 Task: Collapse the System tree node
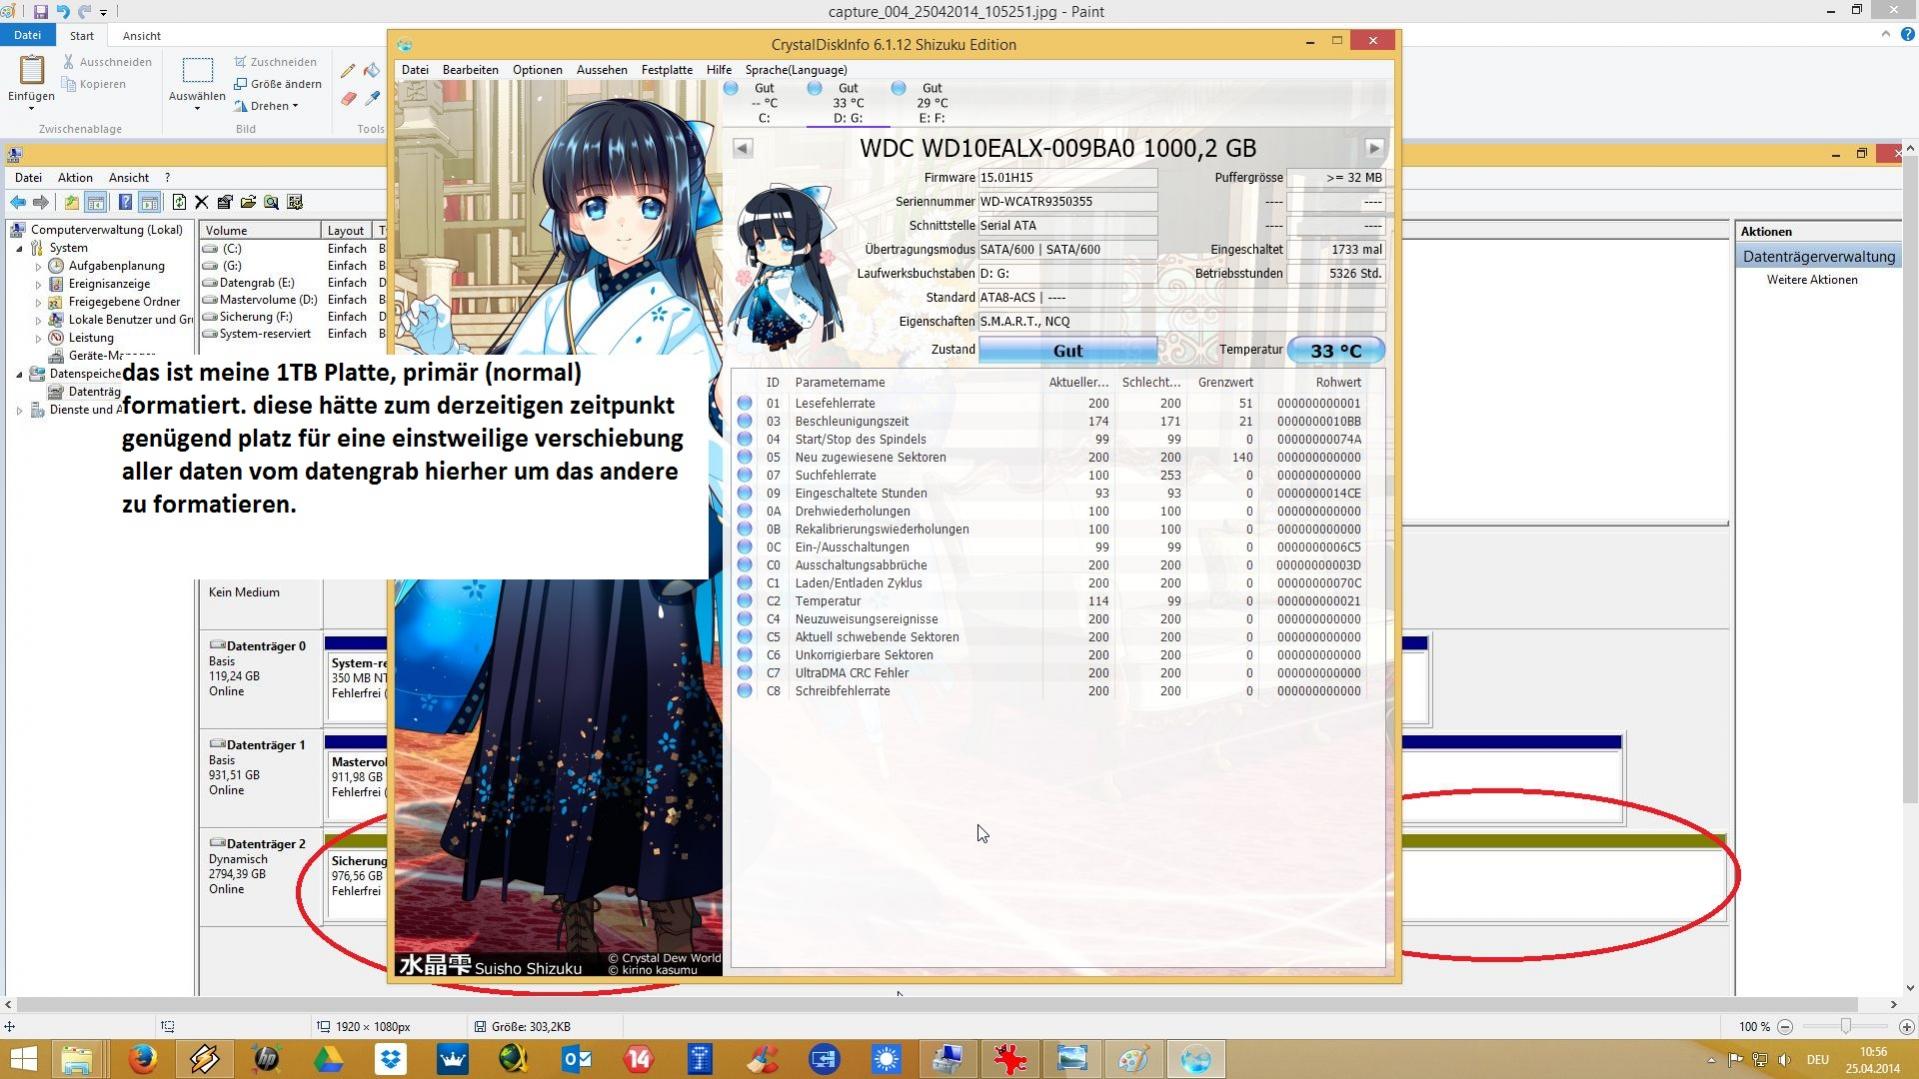20,248
